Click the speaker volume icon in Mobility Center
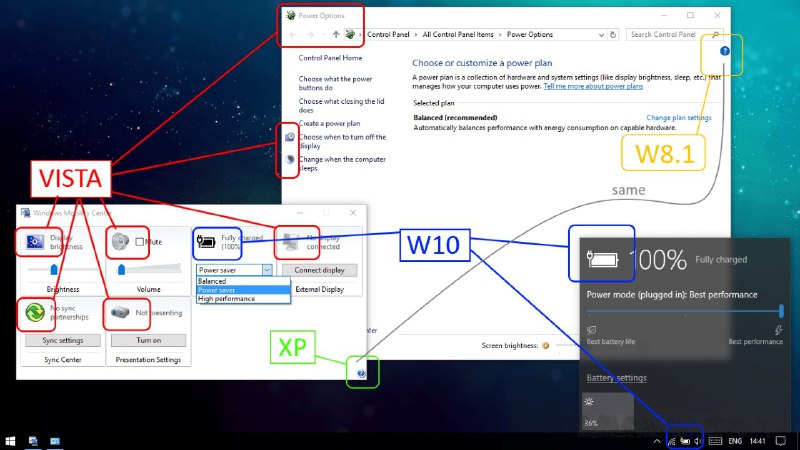Screen dimensions: 800x450 pos(121,241)
